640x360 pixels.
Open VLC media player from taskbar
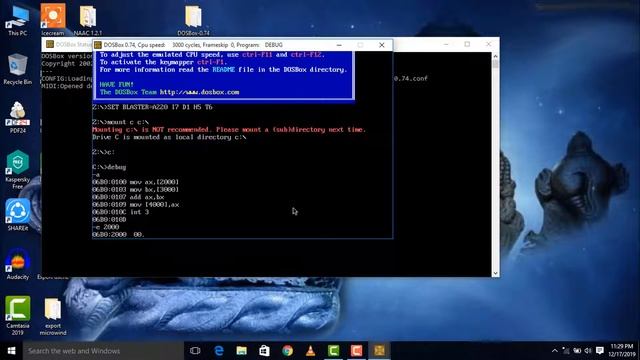click(311, 351)
